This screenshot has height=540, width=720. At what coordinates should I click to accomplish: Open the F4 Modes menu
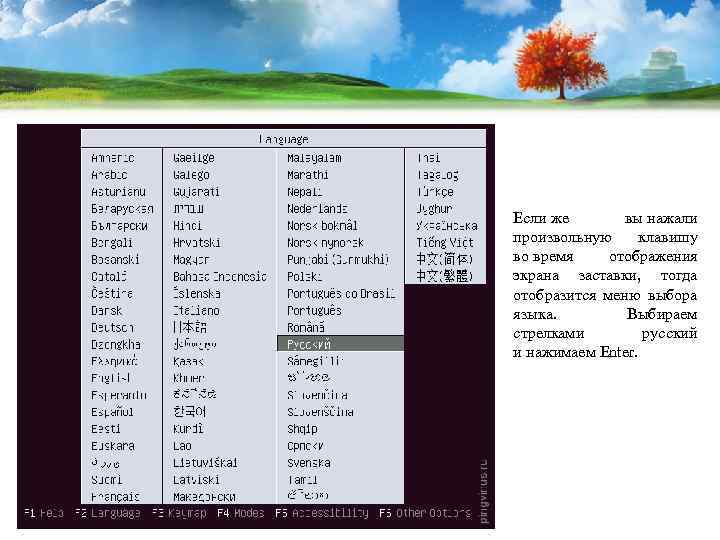click(241, 512)
